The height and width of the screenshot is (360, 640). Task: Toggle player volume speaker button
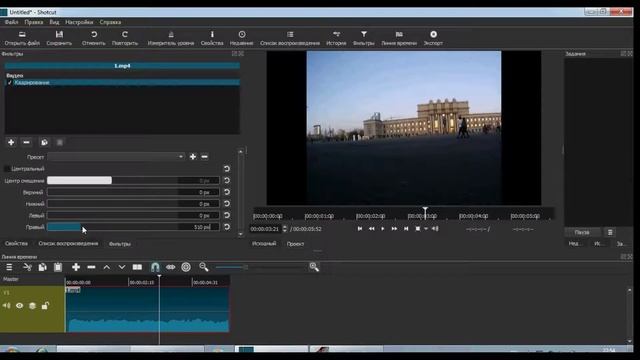[x=435, y=229]
